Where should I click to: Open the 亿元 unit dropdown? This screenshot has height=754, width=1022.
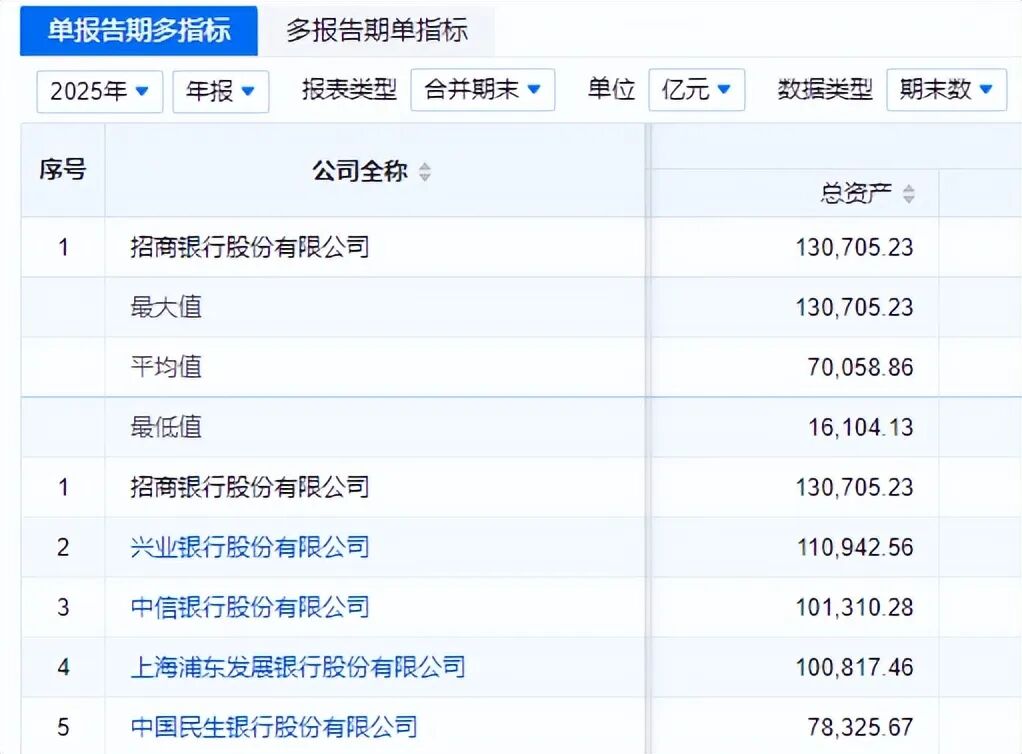[696, 89]
